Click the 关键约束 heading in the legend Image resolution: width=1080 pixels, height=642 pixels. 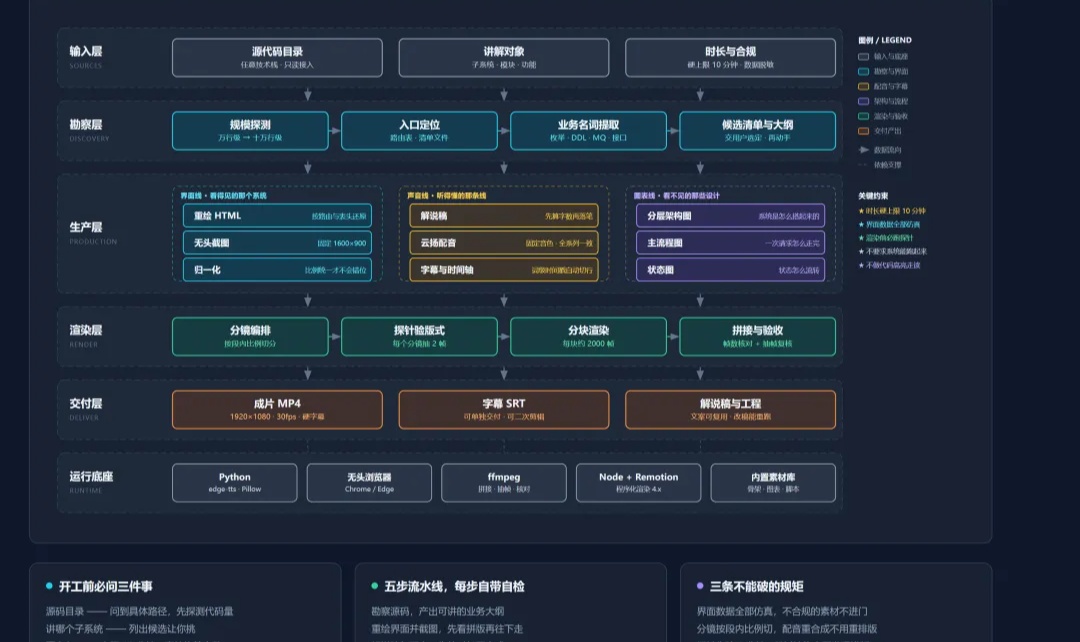[873, 196]
